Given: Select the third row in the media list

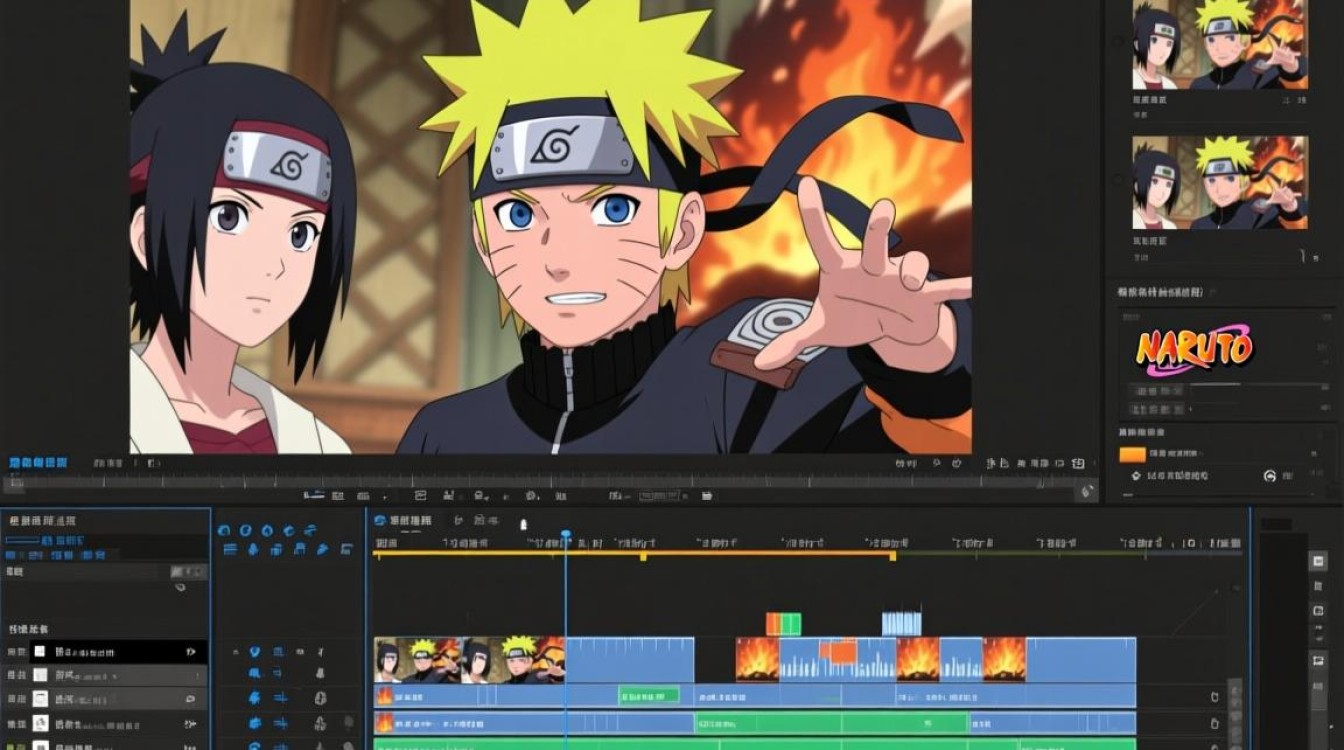Looking at the screenshot, I should click(104, 699).
